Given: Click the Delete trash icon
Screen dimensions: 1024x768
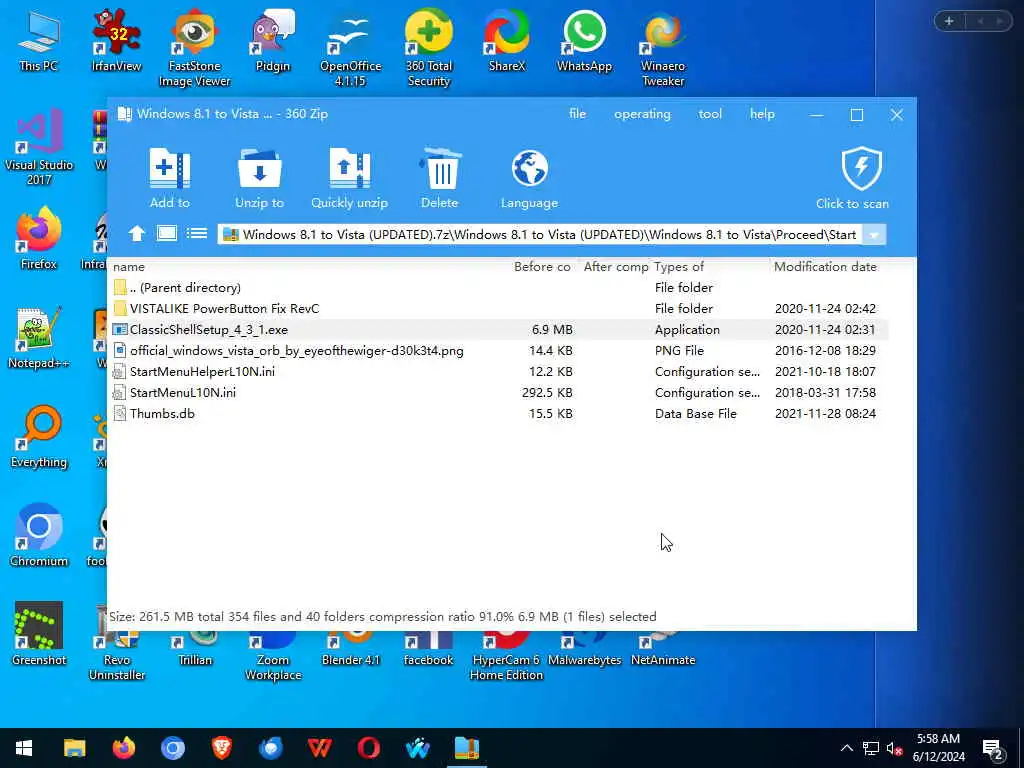Looking at the screenshot, I should (x=440, y=178).
